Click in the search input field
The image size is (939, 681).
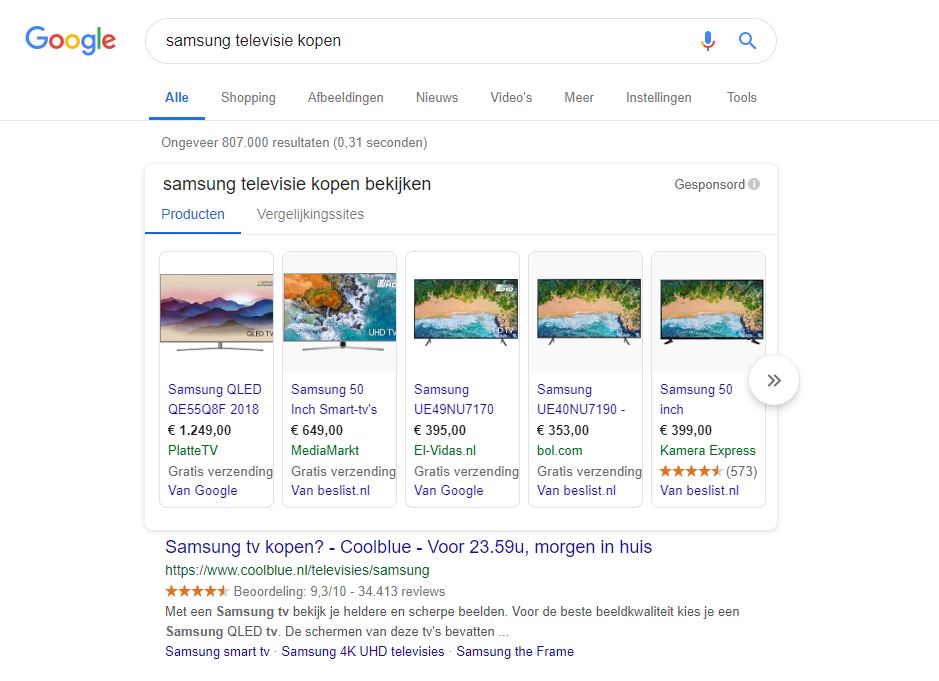tap(420, 41)
